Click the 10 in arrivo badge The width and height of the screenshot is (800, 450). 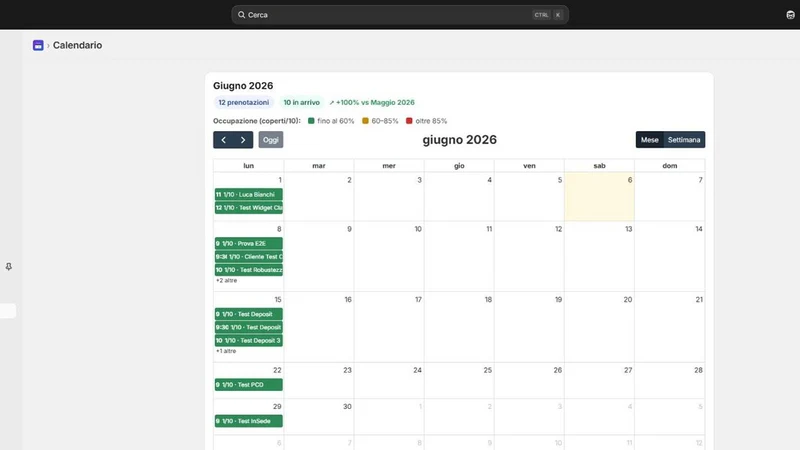(302, 103)
